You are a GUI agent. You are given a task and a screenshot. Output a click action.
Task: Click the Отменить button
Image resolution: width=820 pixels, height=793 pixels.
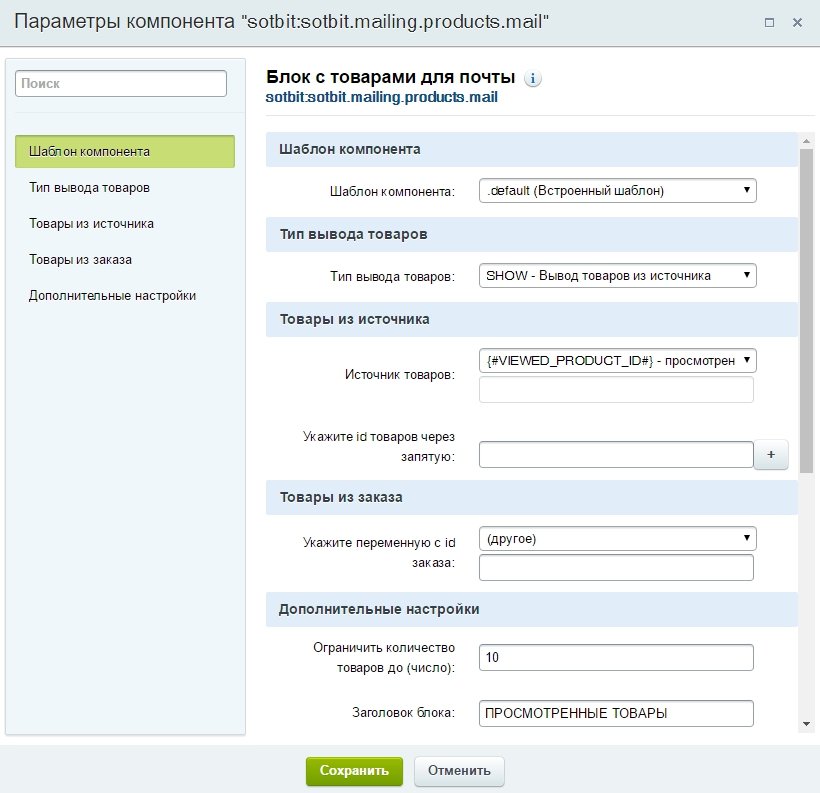[459, 771]
